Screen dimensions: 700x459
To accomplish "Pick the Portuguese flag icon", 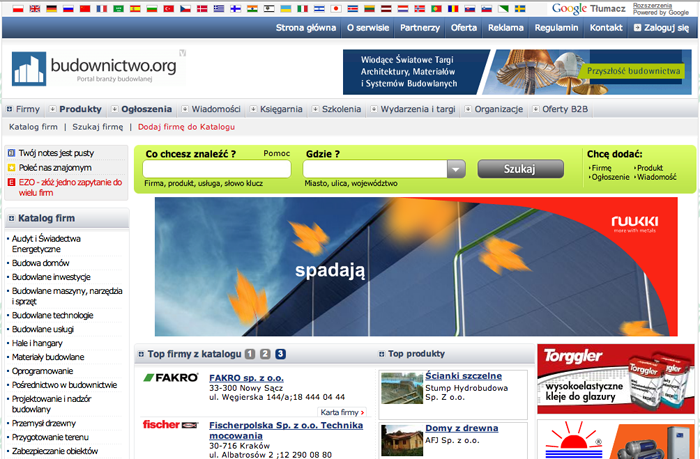I will click(437, 8).
